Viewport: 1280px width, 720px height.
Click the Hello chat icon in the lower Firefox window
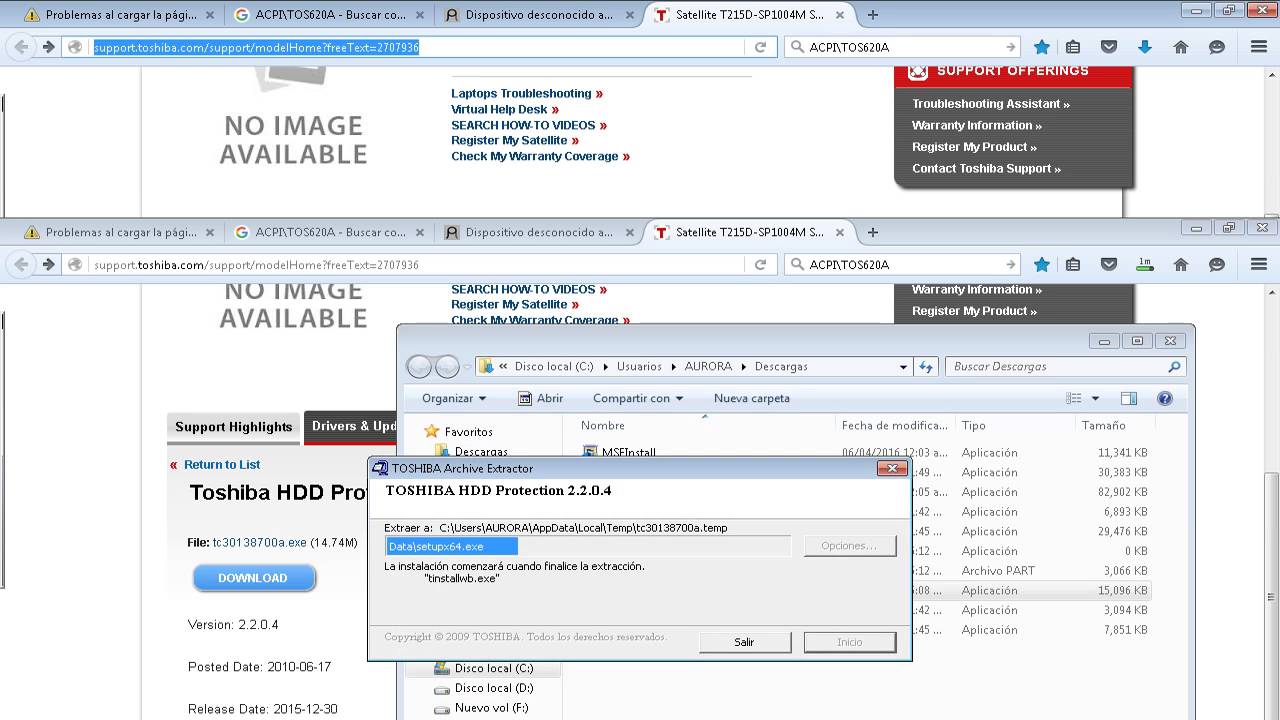point(1217,265)
